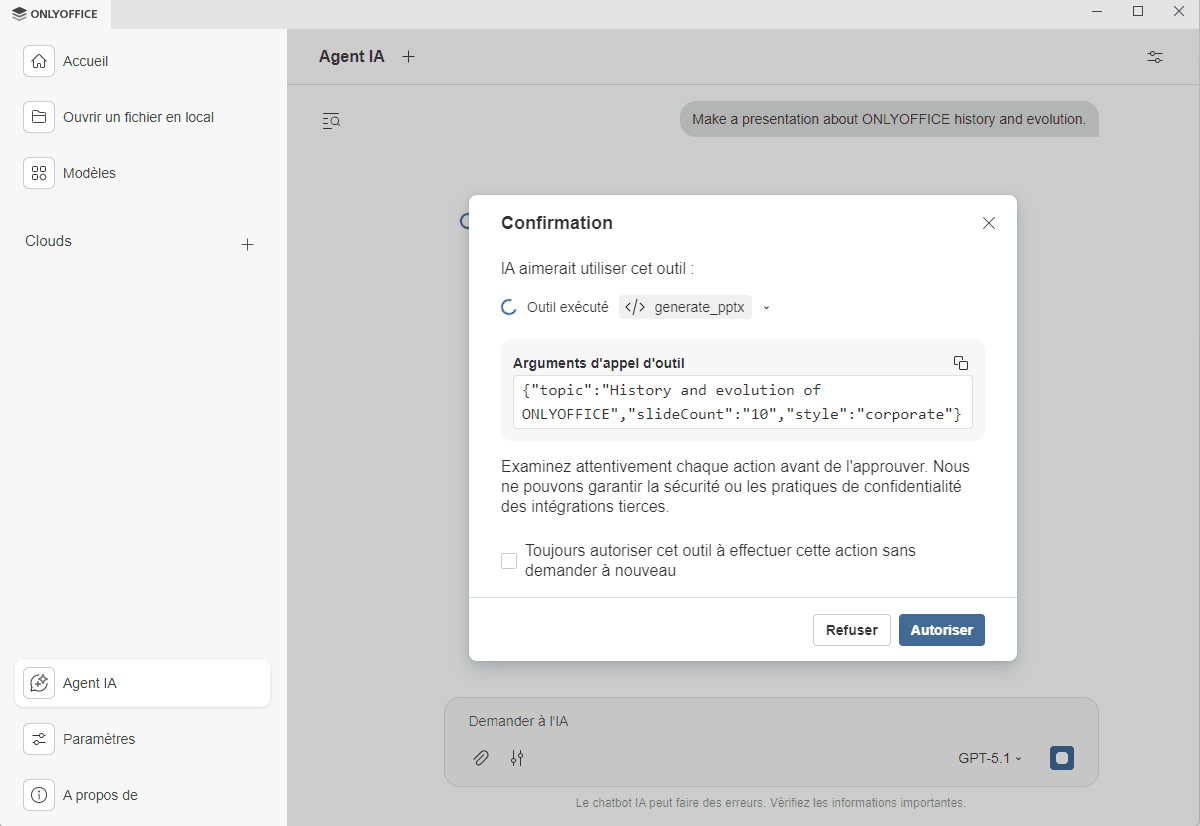Viewport: 1200px width, 826px height.
Task: Open Paramètres in the sidebar
Action: click(x=98, y=739)
